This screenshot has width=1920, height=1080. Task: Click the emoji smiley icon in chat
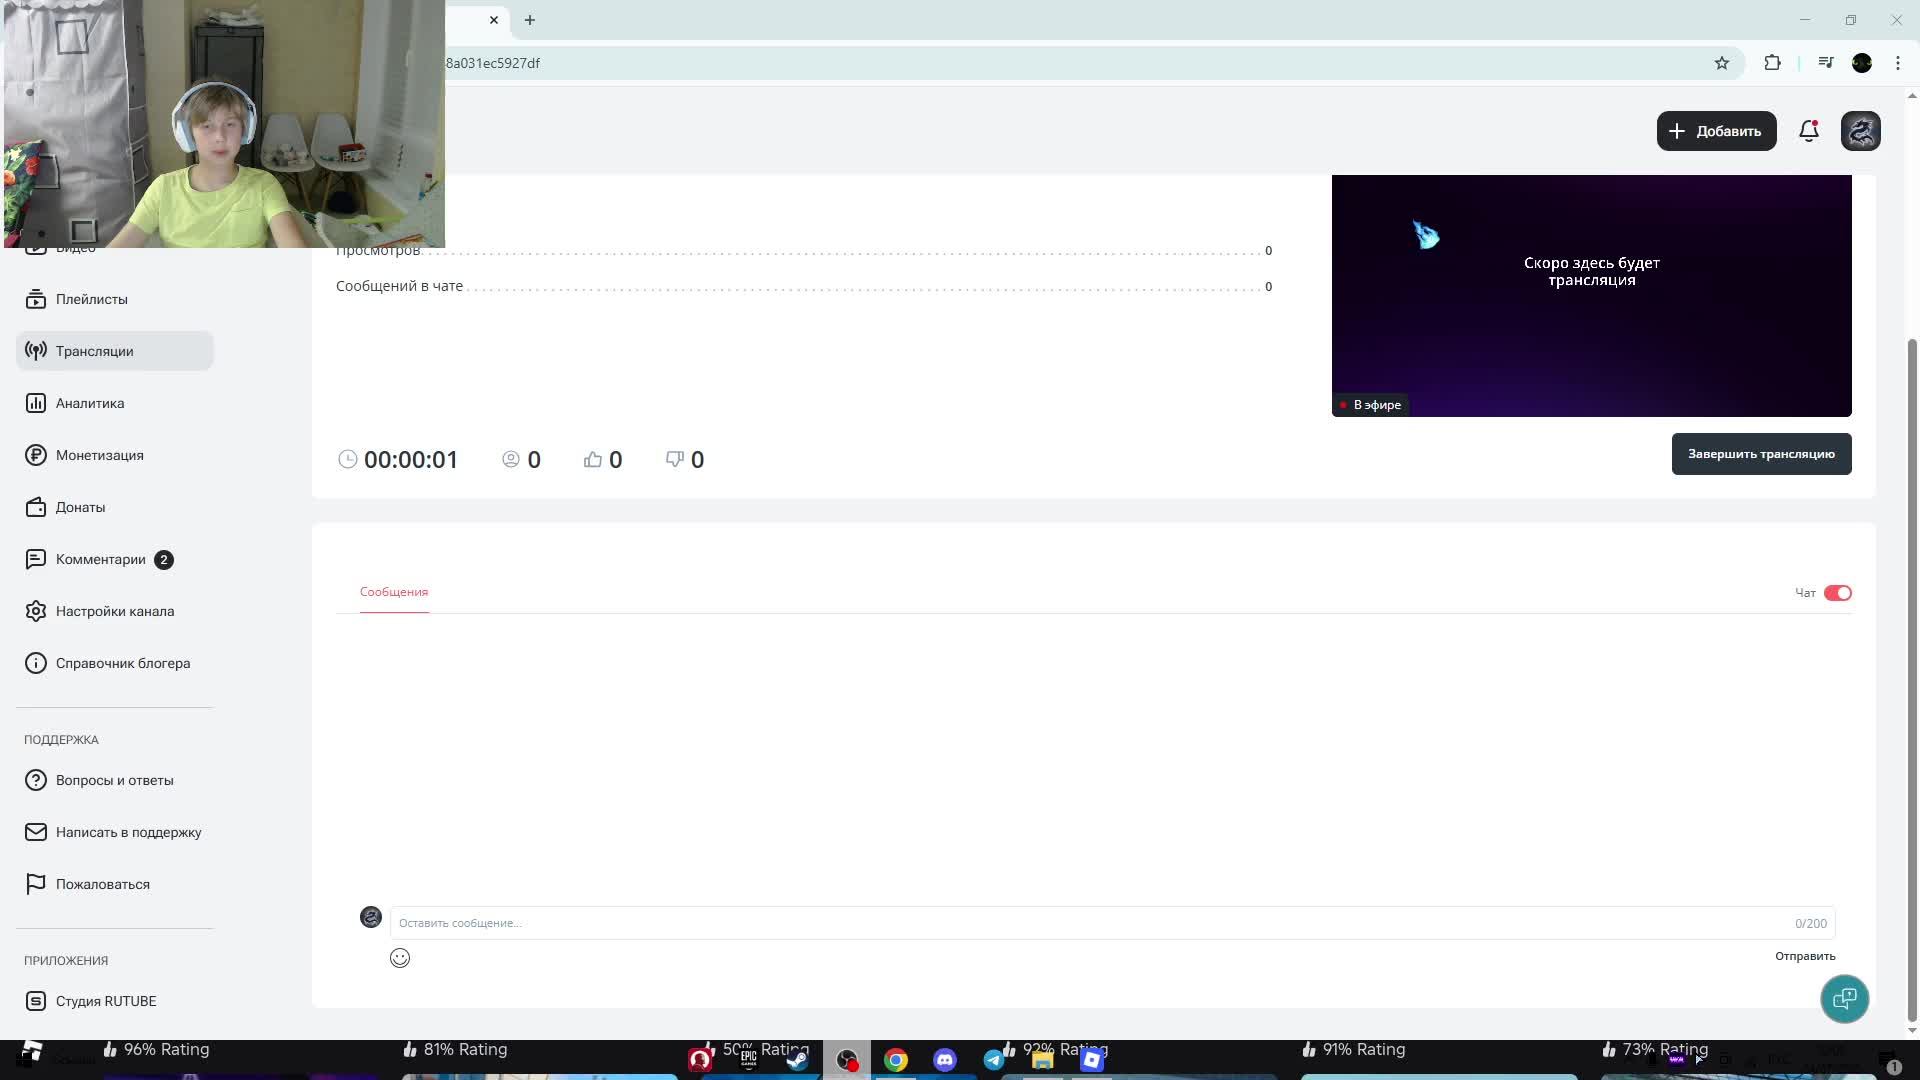[400, 958]
